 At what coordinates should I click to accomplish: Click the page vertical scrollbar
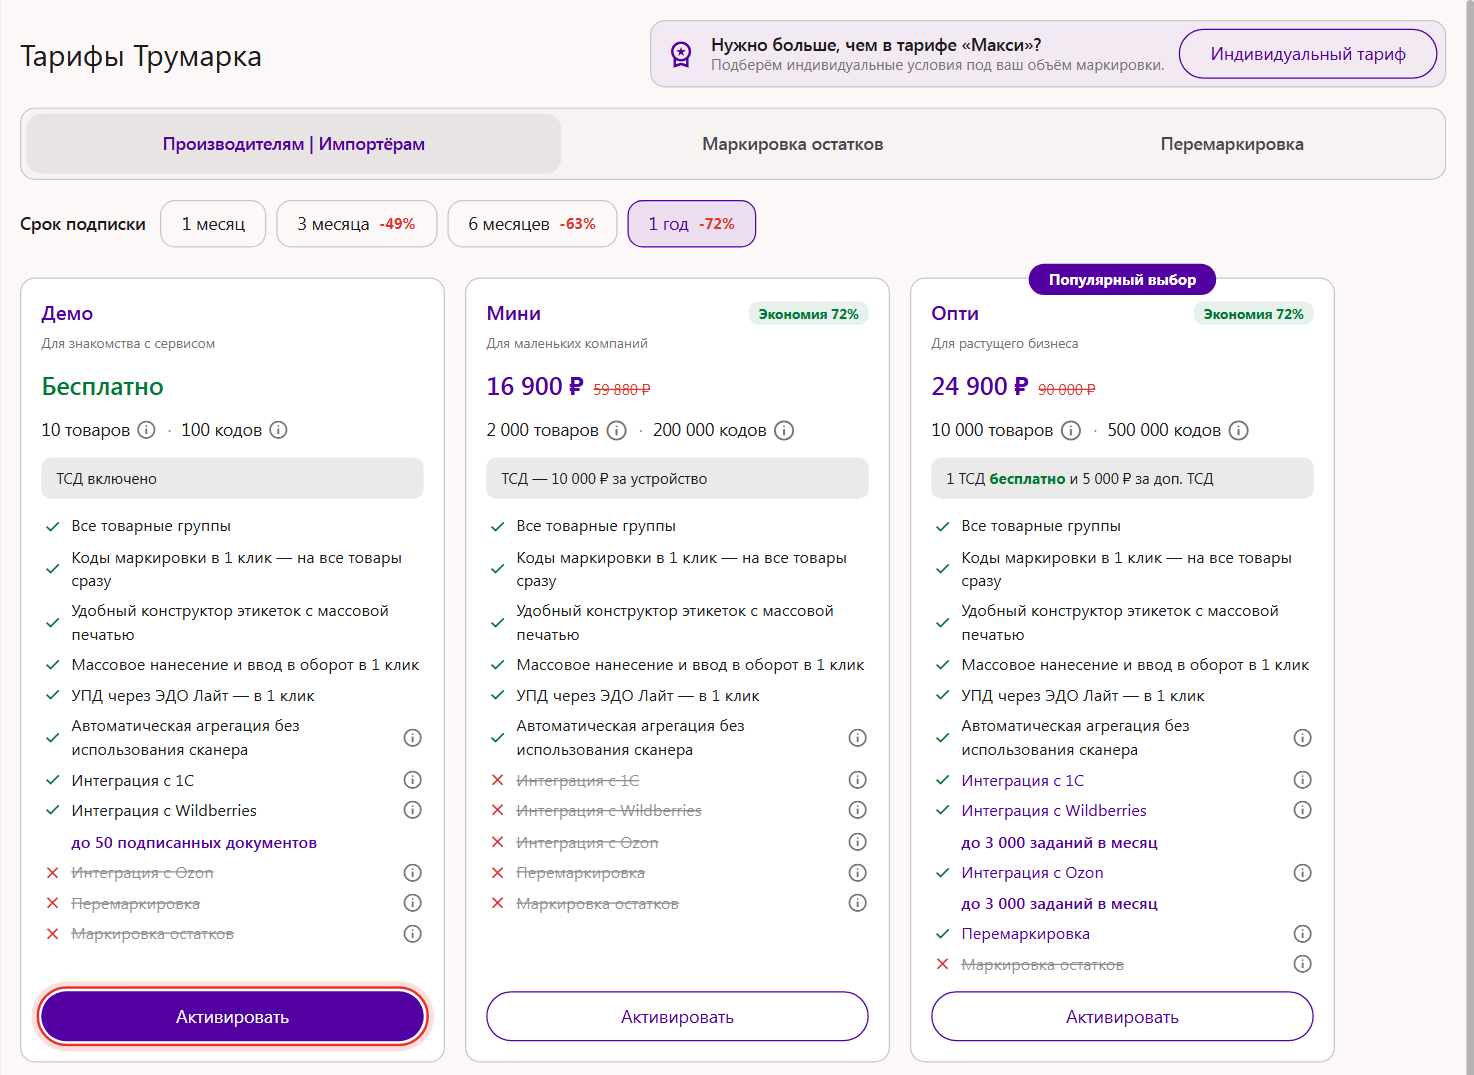1470,537
